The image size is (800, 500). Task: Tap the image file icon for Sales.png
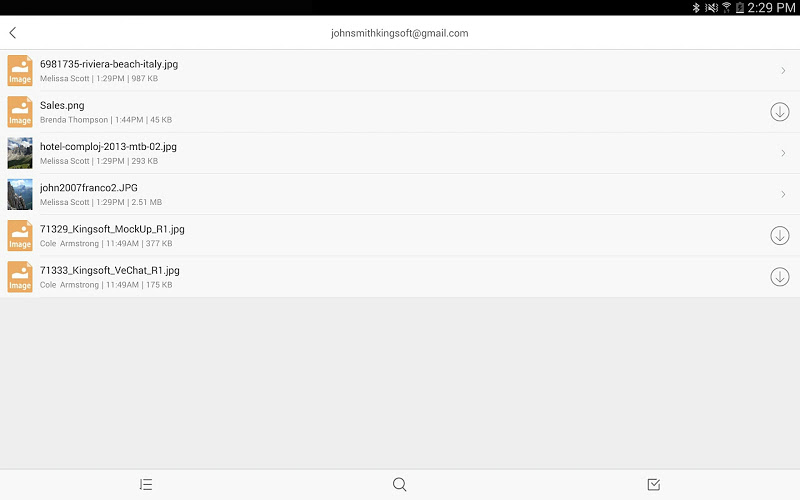tap(20, 112)
